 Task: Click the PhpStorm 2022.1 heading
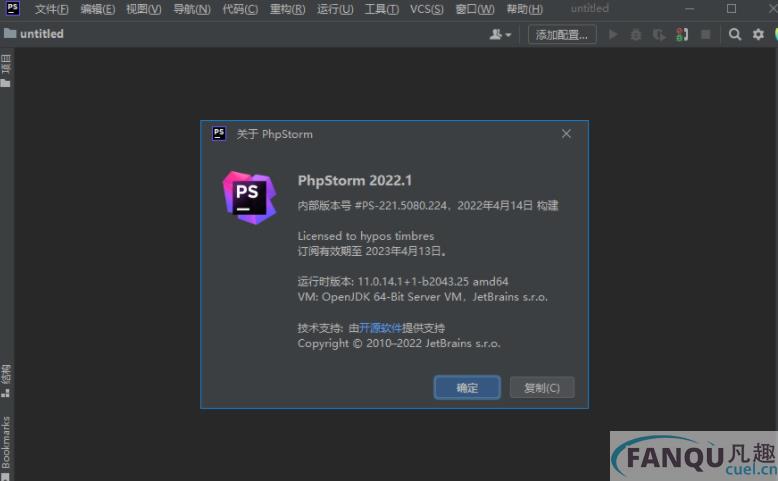(x=355, y=180)
